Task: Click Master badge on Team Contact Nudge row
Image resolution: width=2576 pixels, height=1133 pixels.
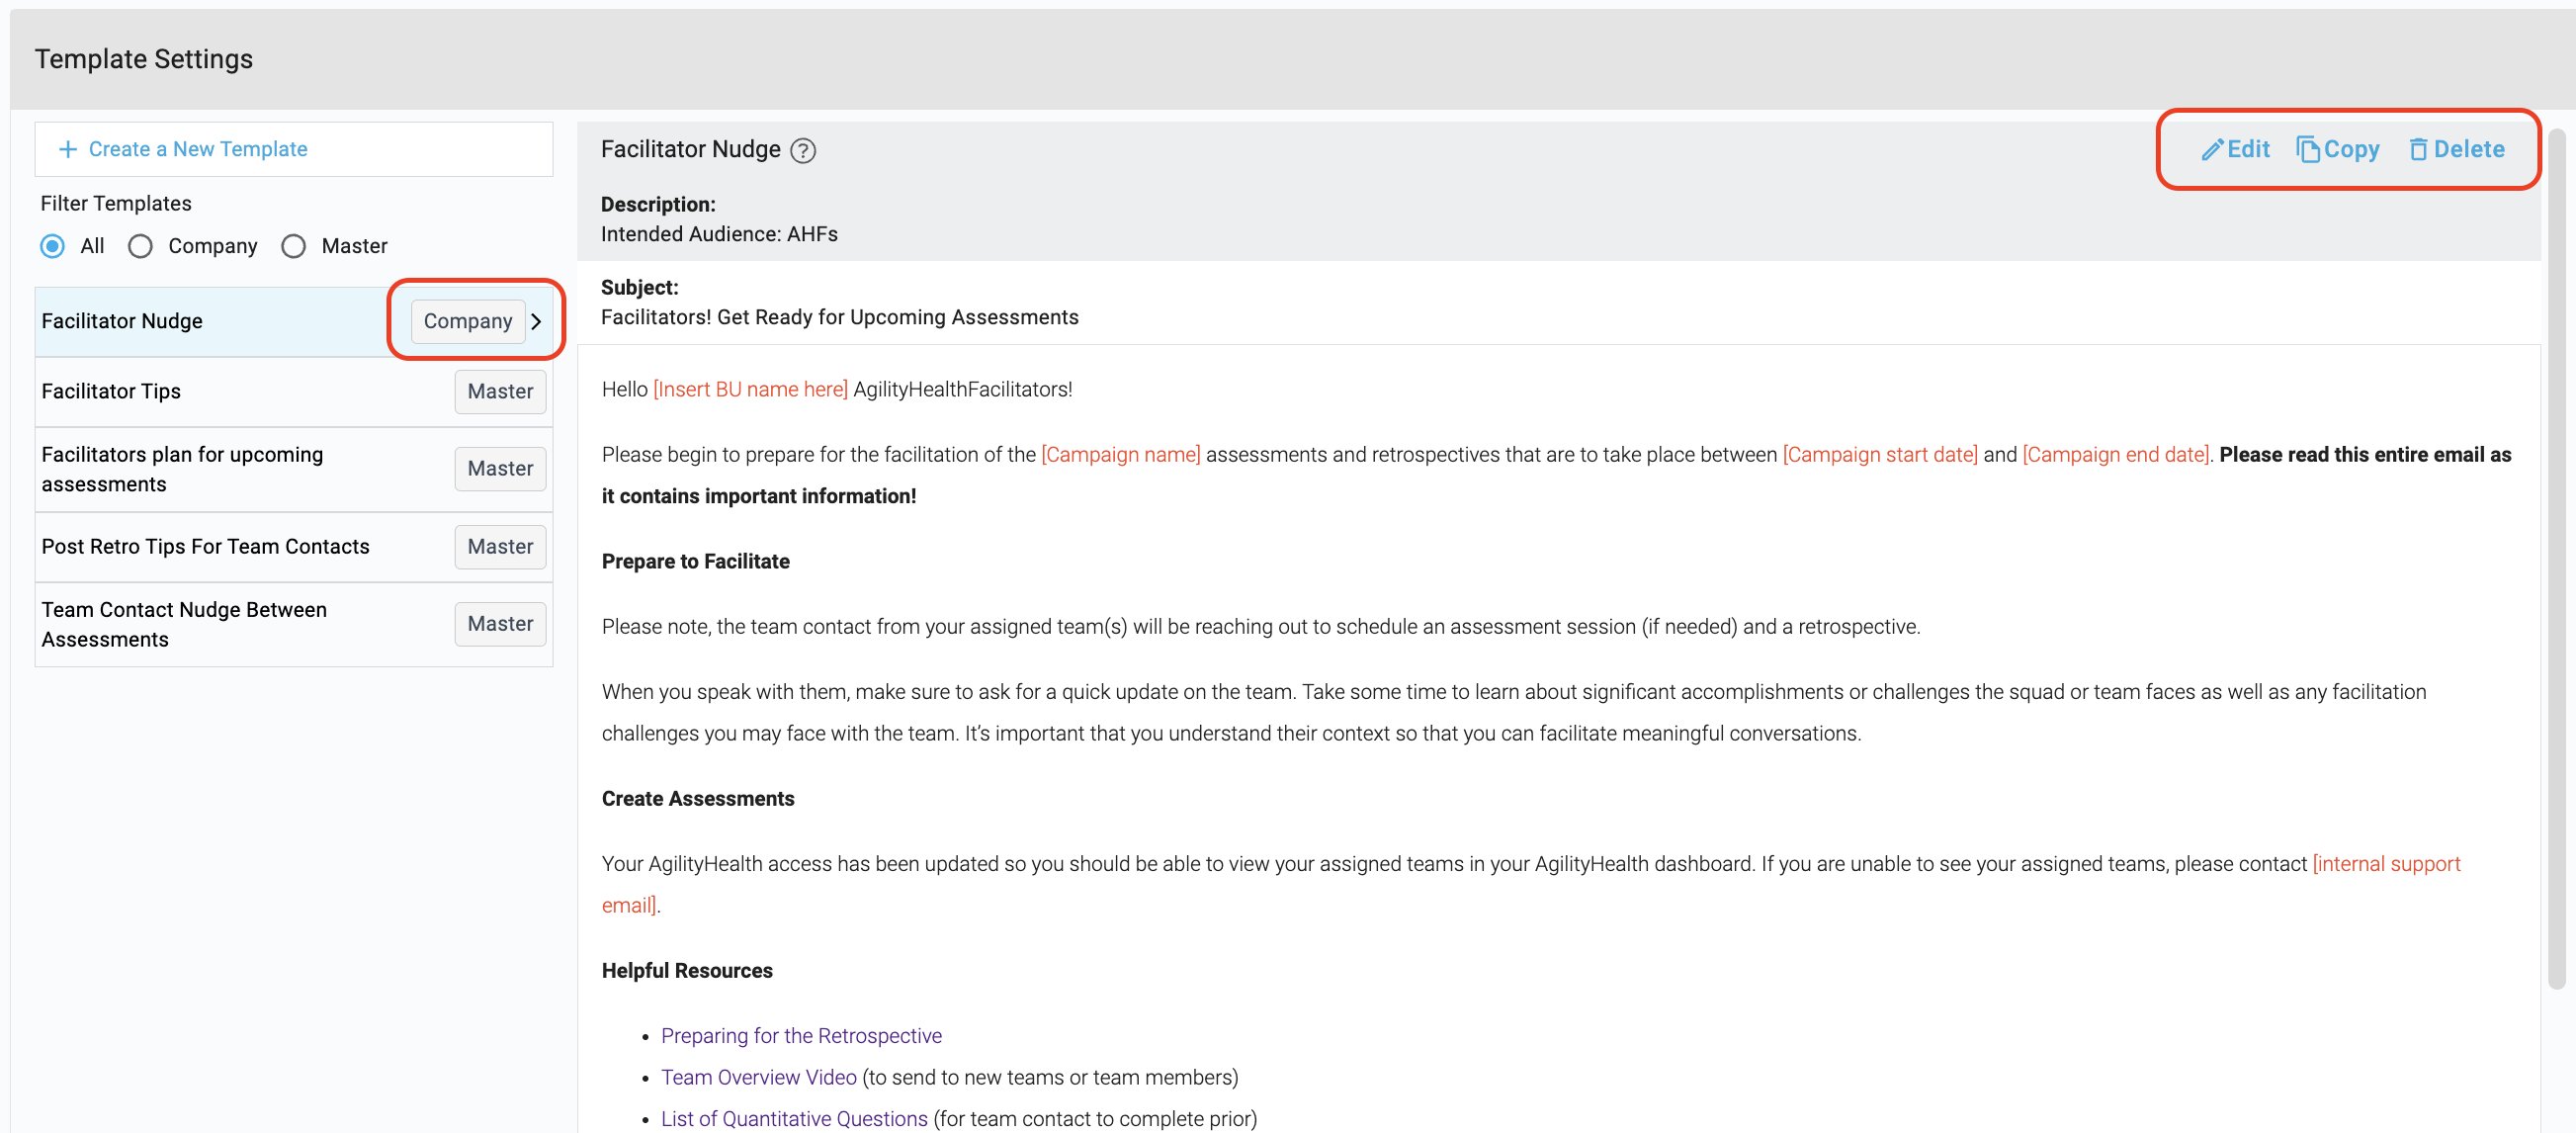Action: click(500, 624)
